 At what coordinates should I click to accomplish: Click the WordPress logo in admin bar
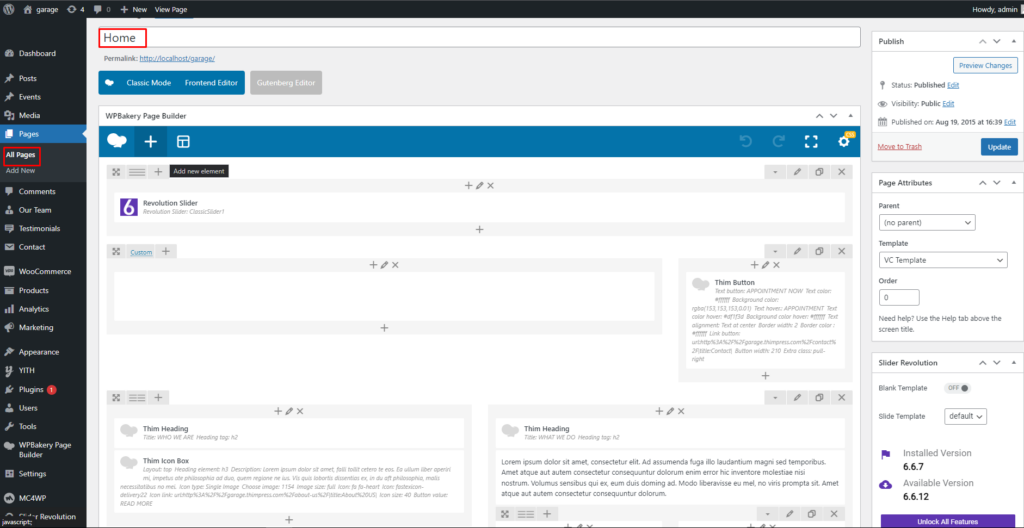point(9,10)
